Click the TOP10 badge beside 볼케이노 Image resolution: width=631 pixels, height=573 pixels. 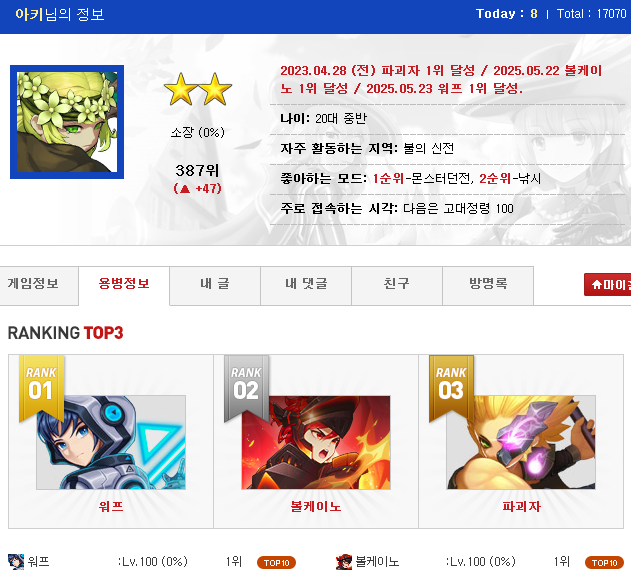tap(604, 563)
